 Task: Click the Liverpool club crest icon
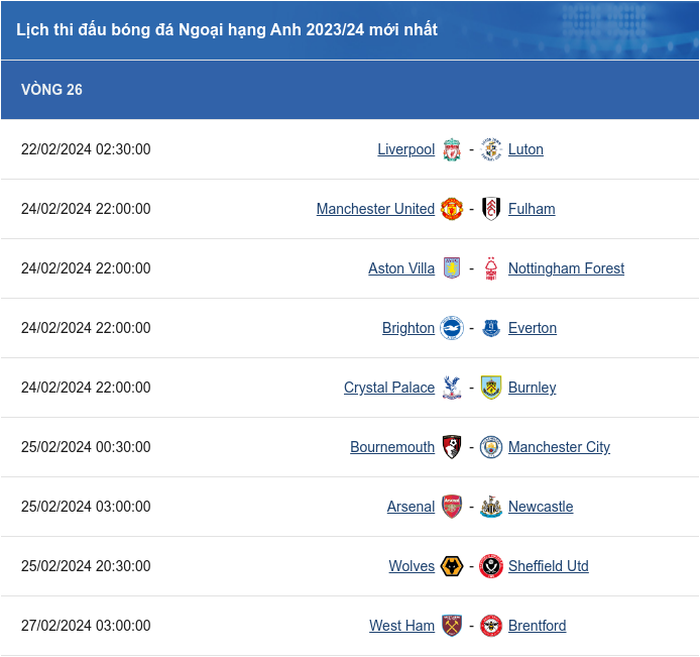pos(452,150)
